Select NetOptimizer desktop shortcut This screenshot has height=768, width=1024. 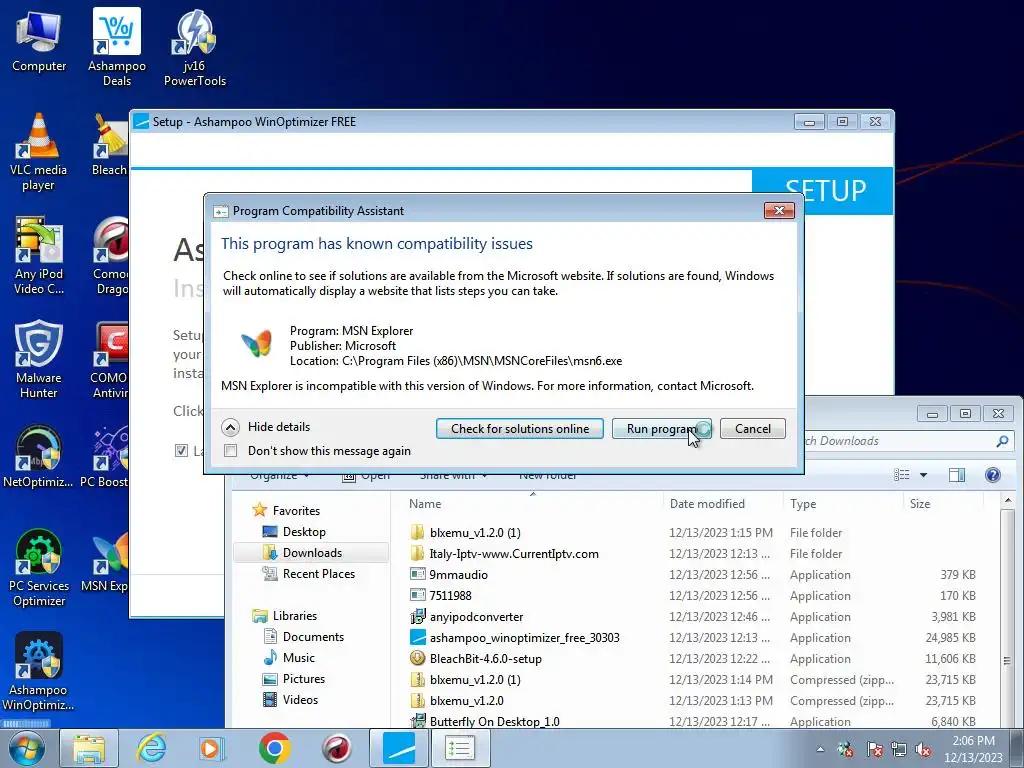click(x=38, y=456)
